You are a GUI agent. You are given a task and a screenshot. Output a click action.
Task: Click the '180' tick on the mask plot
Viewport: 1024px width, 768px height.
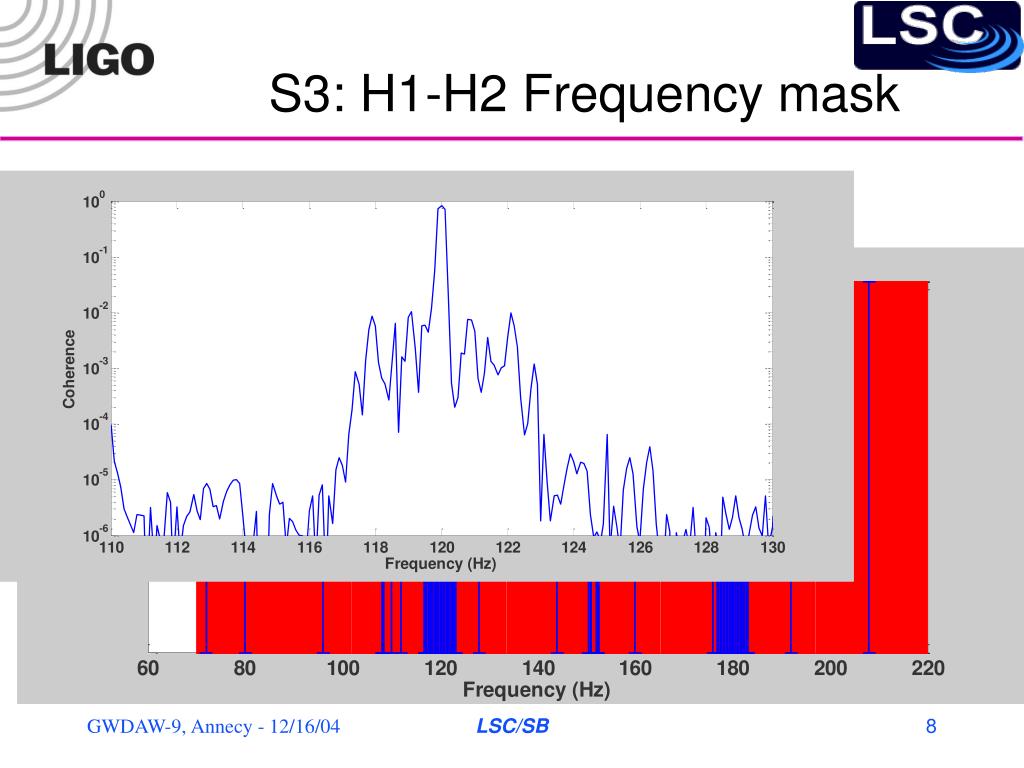click(733, 668)
